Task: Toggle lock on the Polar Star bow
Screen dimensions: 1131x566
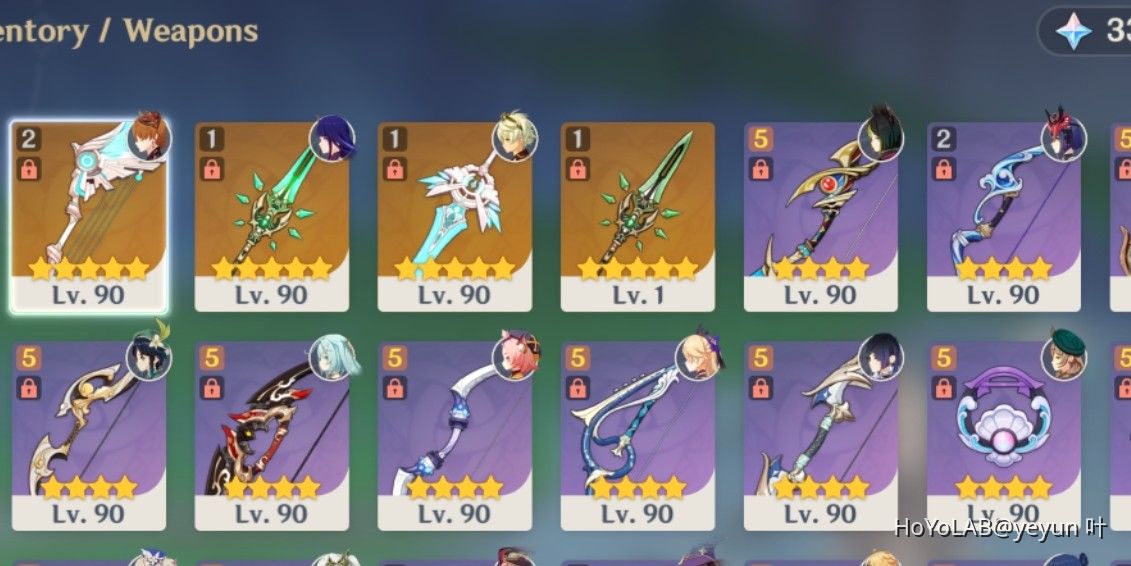Action: (x=29, y=169)
